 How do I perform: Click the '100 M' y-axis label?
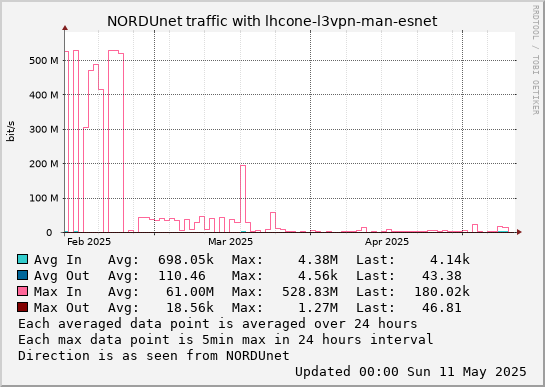click(44, 198)
